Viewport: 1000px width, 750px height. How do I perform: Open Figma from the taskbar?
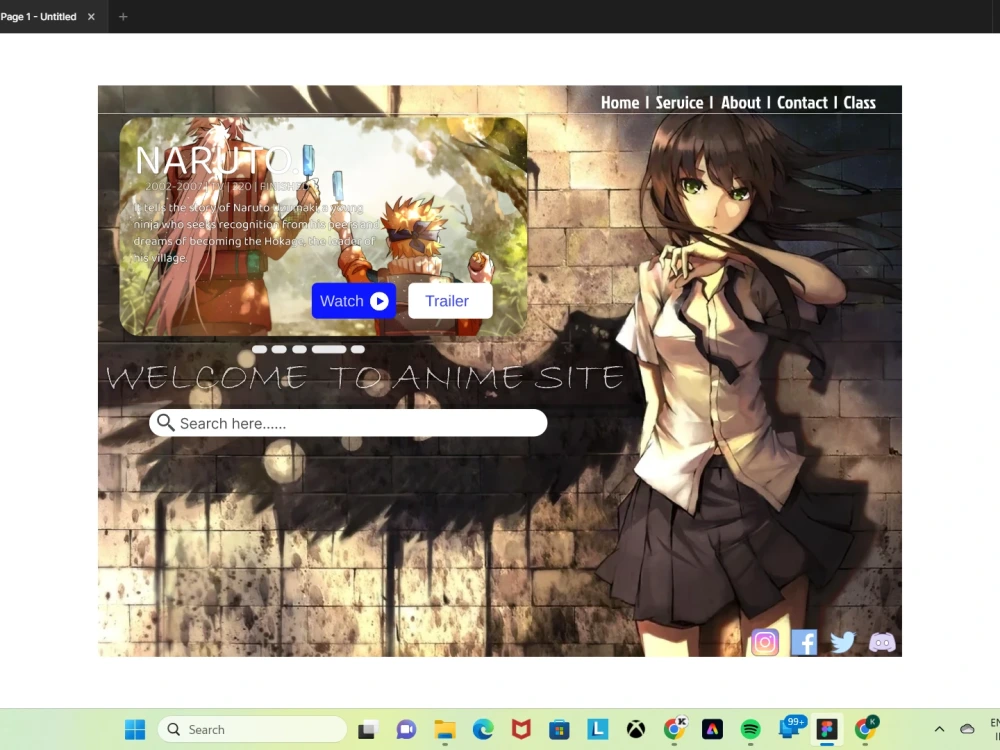[x=827, y=729]
